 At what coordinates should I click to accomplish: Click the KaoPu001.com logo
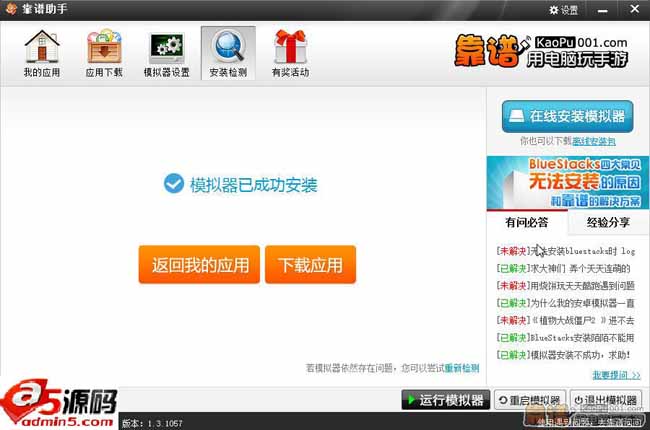click(x=541, y=51)
